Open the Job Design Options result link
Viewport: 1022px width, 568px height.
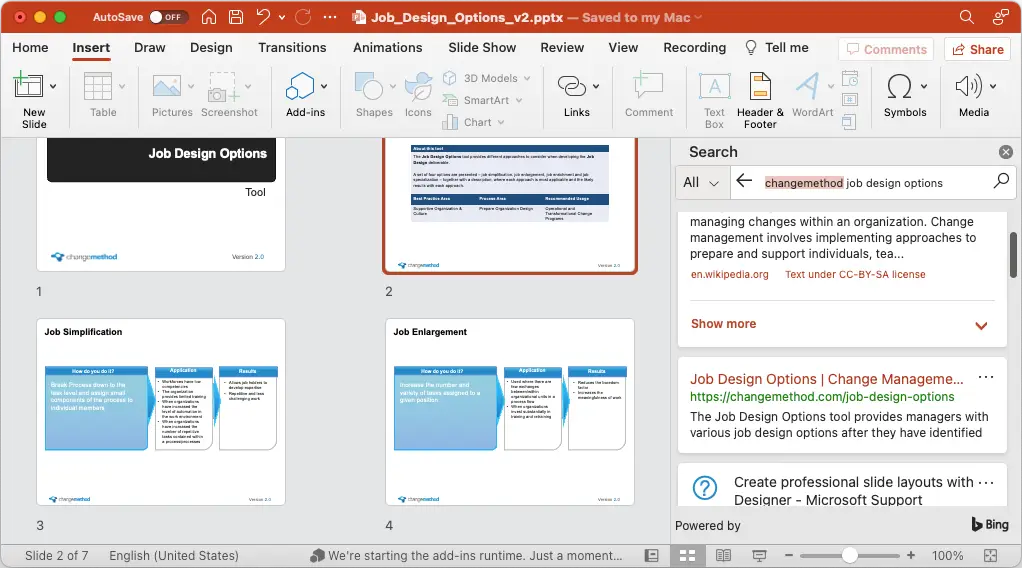click(x=826, y=379)
